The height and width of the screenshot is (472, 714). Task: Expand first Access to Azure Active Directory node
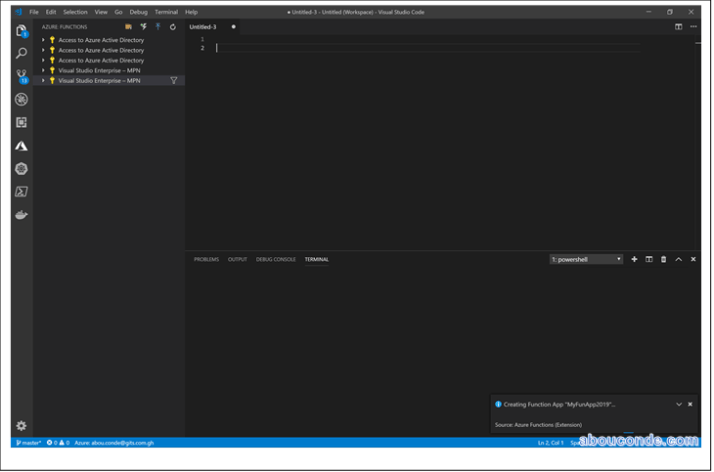pyautogui.click(x=43, y=40)
